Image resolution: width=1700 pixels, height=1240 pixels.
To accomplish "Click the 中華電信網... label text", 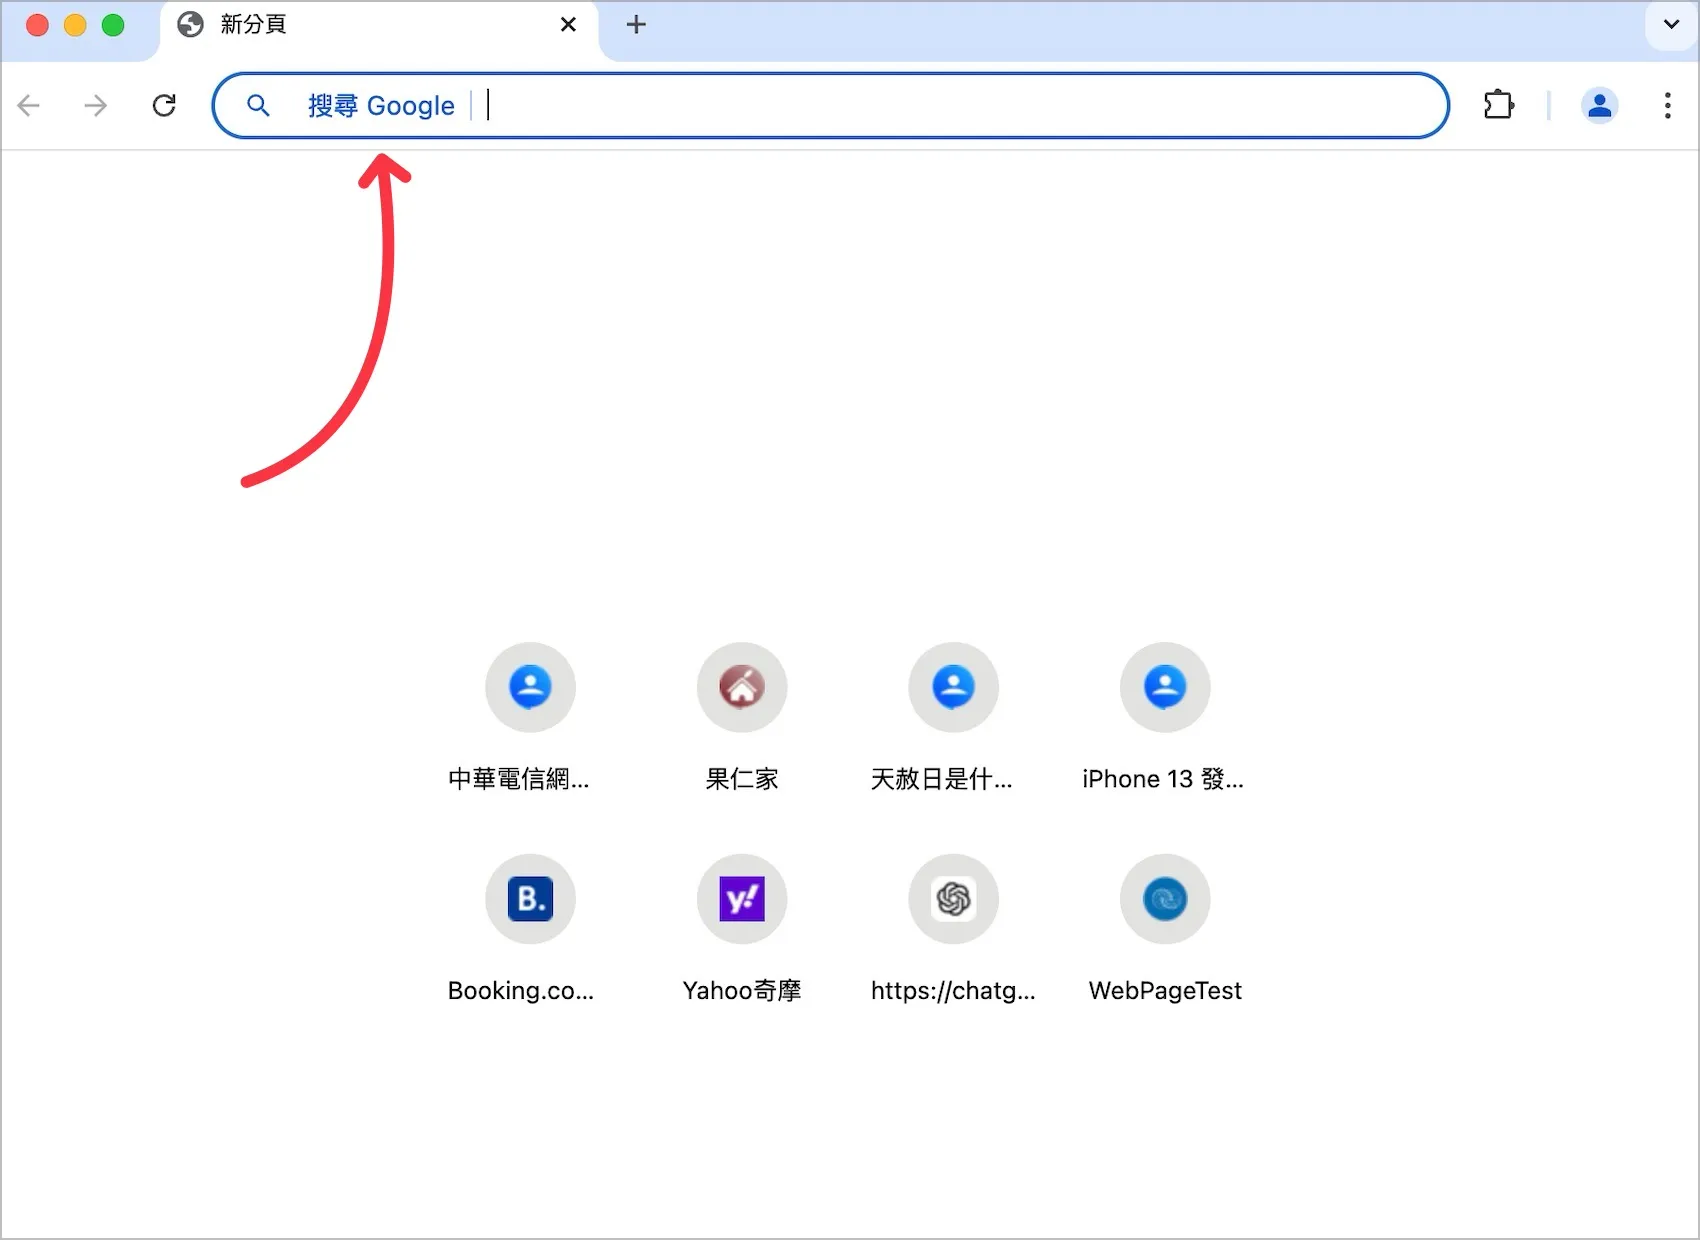I will pyautogui.click(x=519, y=779).
